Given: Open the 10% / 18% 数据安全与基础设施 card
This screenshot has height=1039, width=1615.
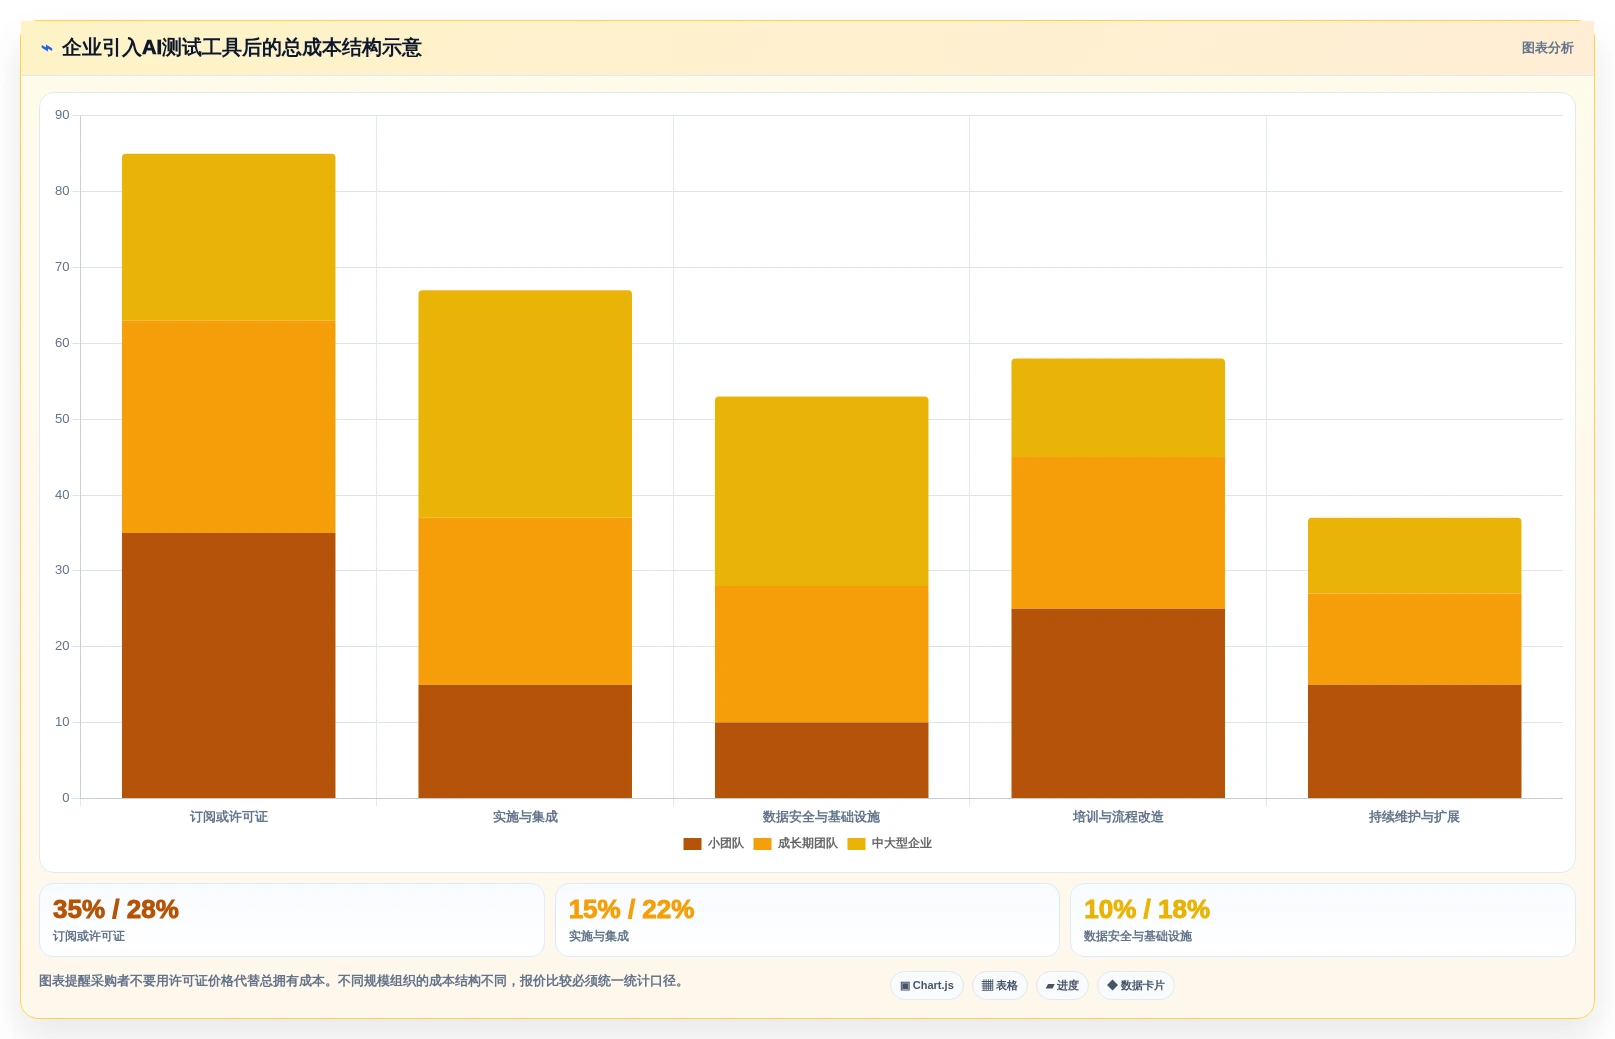Looking at the screenshot, I should click(1323, 920).
